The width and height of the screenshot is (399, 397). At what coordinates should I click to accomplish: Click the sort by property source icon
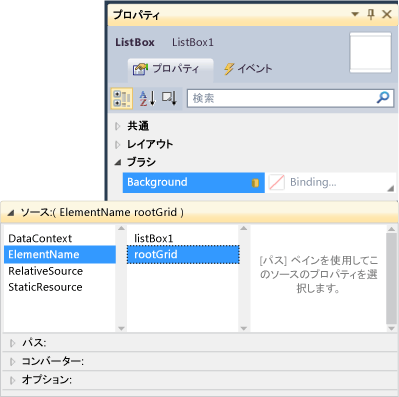tap(169, 98)
